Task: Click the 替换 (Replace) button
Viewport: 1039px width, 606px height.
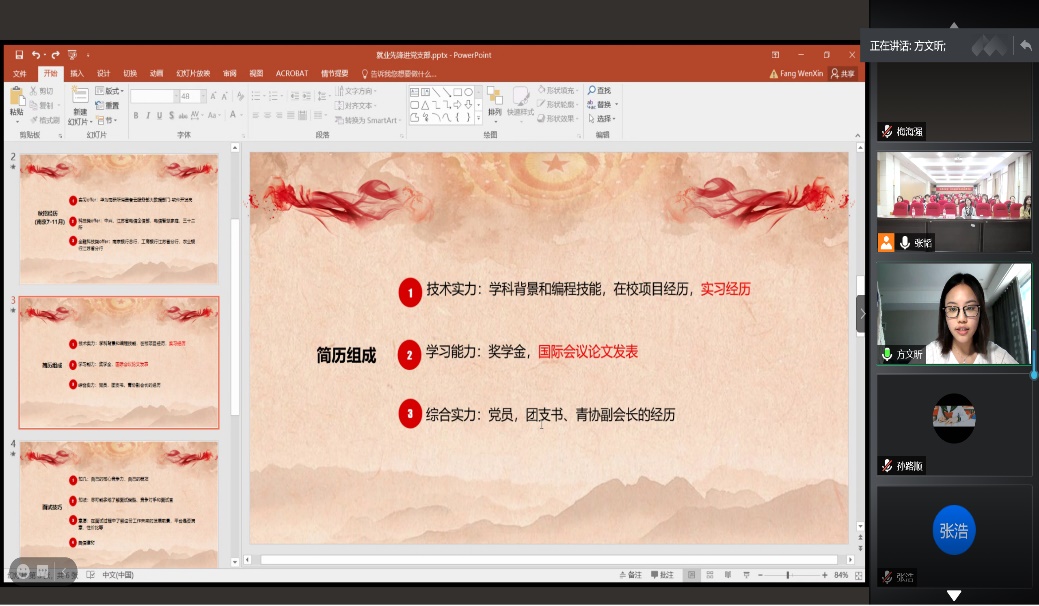Action: (600, 105)
